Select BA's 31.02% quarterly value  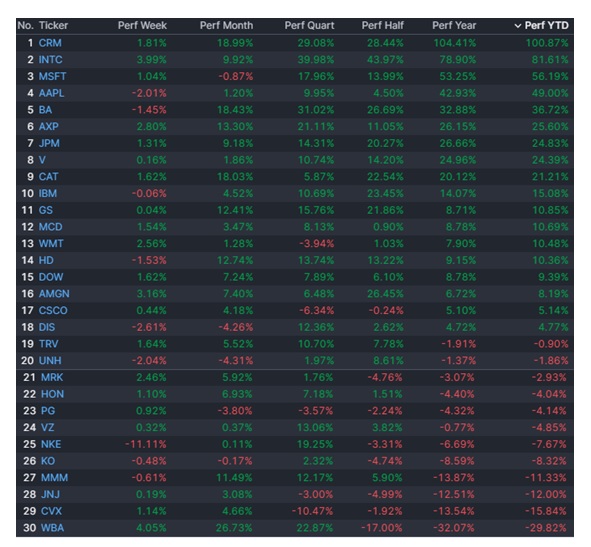pos(316,110)
